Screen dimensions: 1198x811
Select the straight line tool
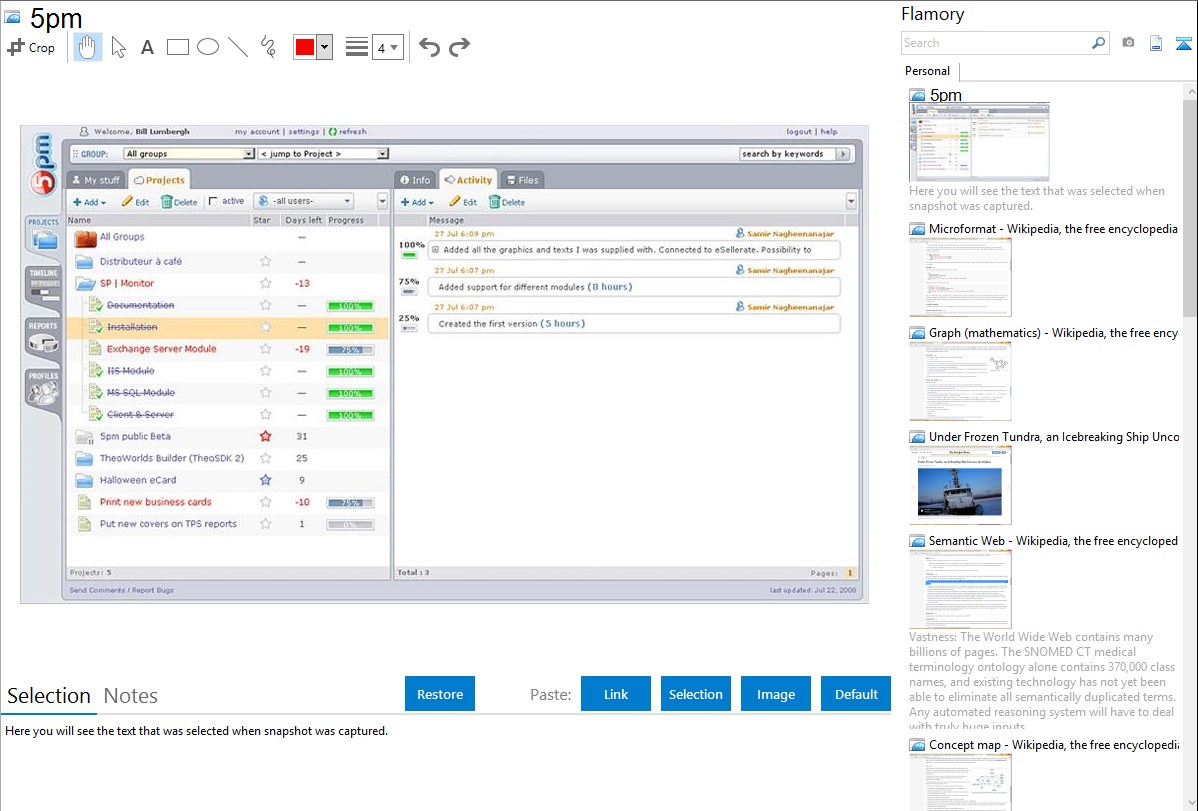(238, 47)
